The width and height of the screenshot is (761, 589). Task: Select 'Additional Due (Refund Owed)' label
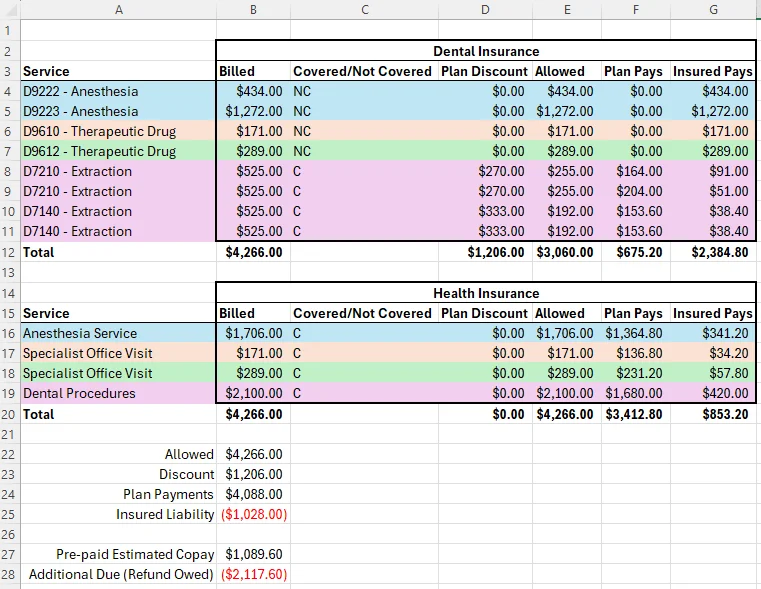click(x=118, y=574)
